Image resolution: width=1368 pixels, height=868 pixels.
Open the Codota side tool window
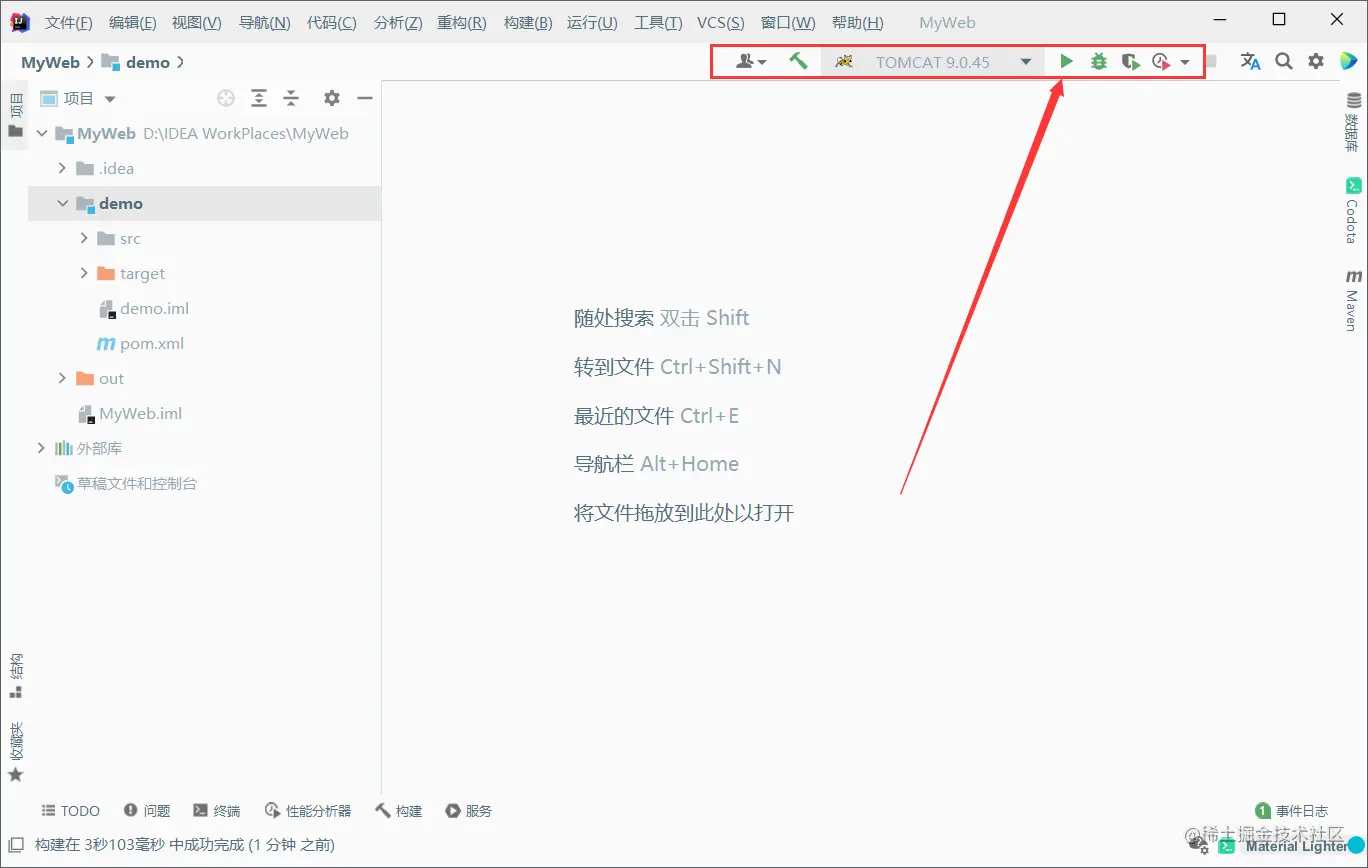pyautogui.click(x=1353, y=210)
